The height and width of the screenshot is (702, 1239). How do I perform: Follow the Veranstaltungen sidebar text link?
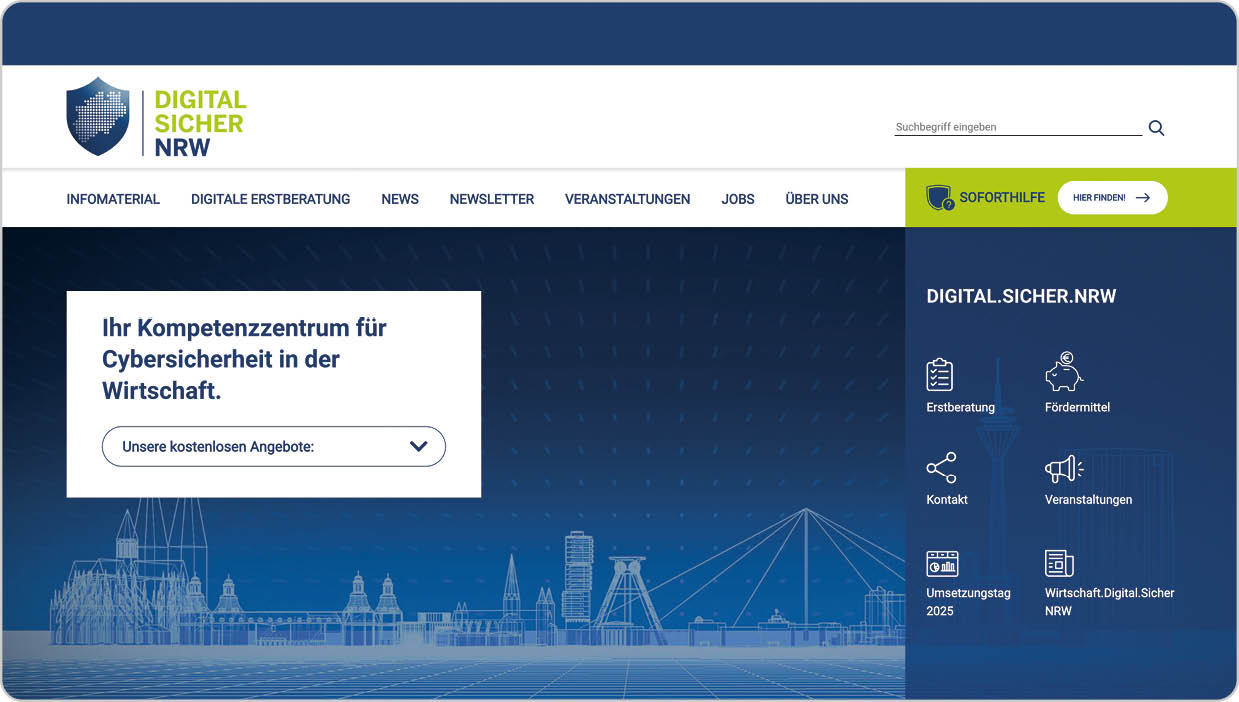click(x=1088, y=500)
